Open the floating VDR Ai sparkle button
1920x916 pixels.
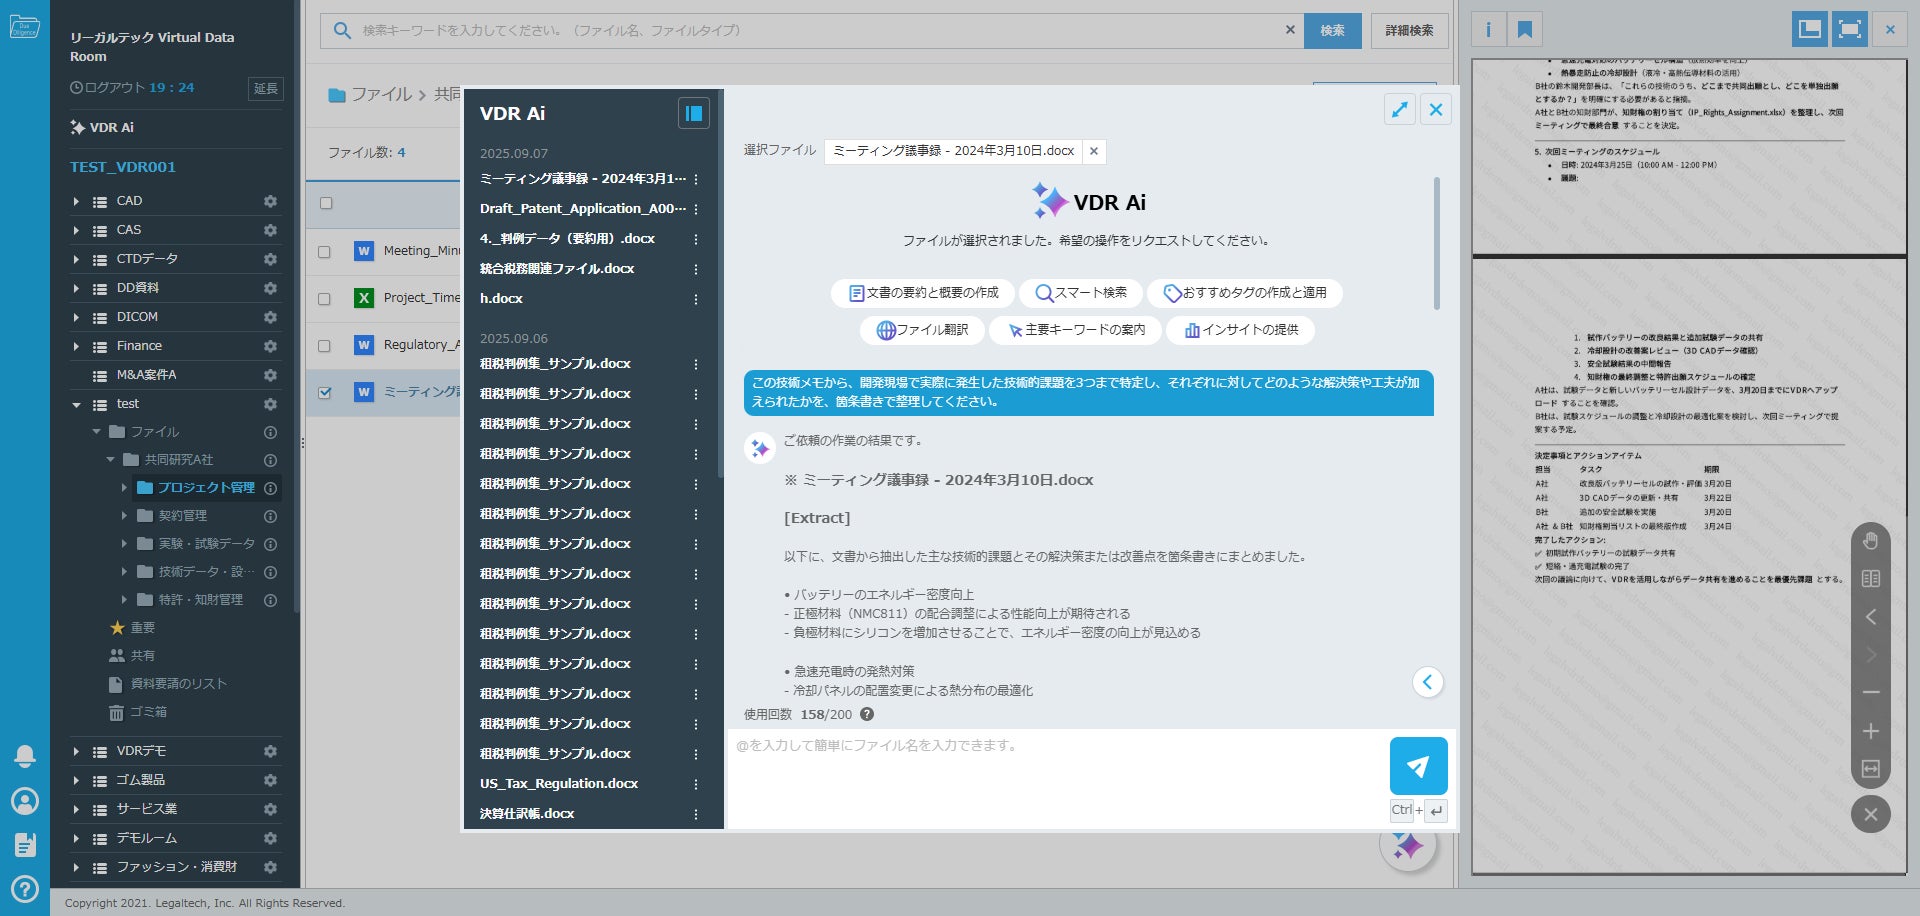pos(1408,846)
